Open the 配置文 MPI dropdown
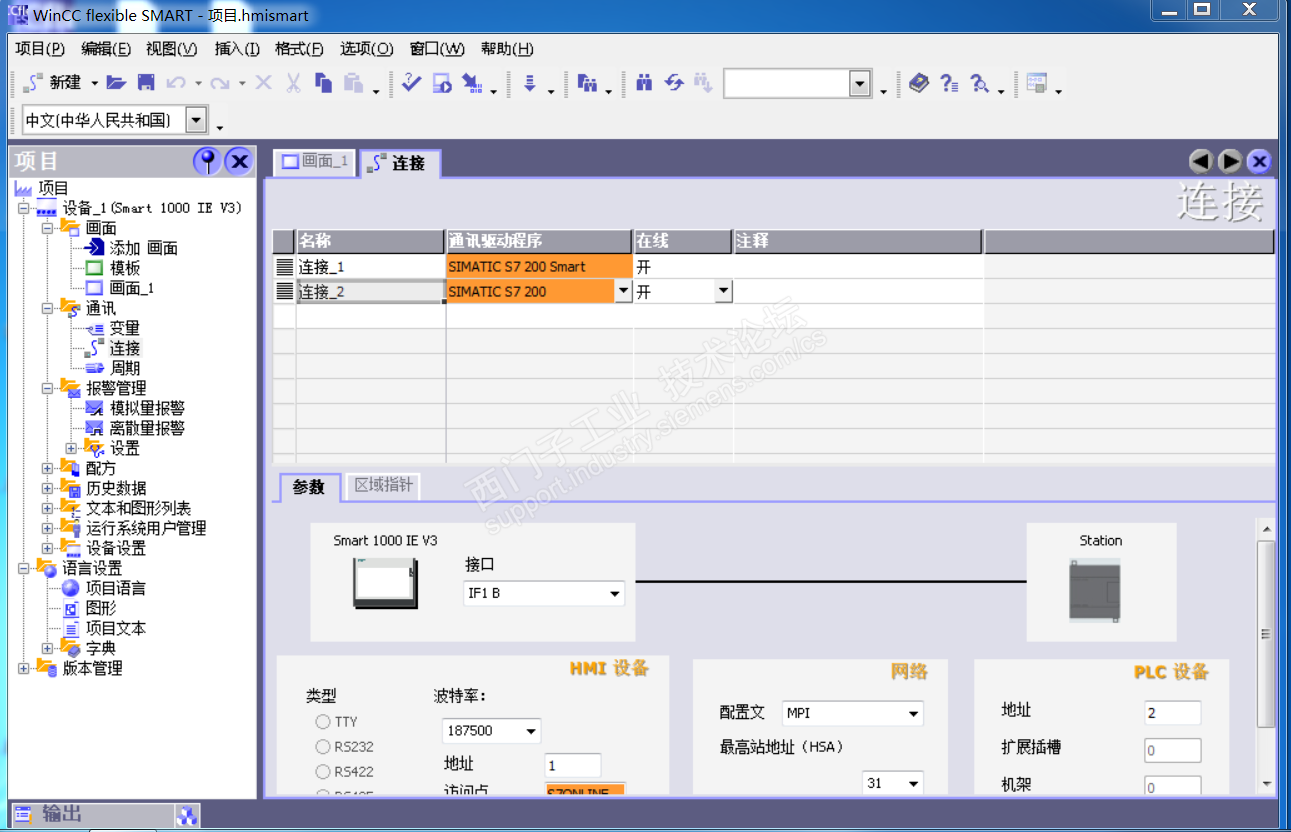The image size is (1291, 832). [x=913, y=713]
